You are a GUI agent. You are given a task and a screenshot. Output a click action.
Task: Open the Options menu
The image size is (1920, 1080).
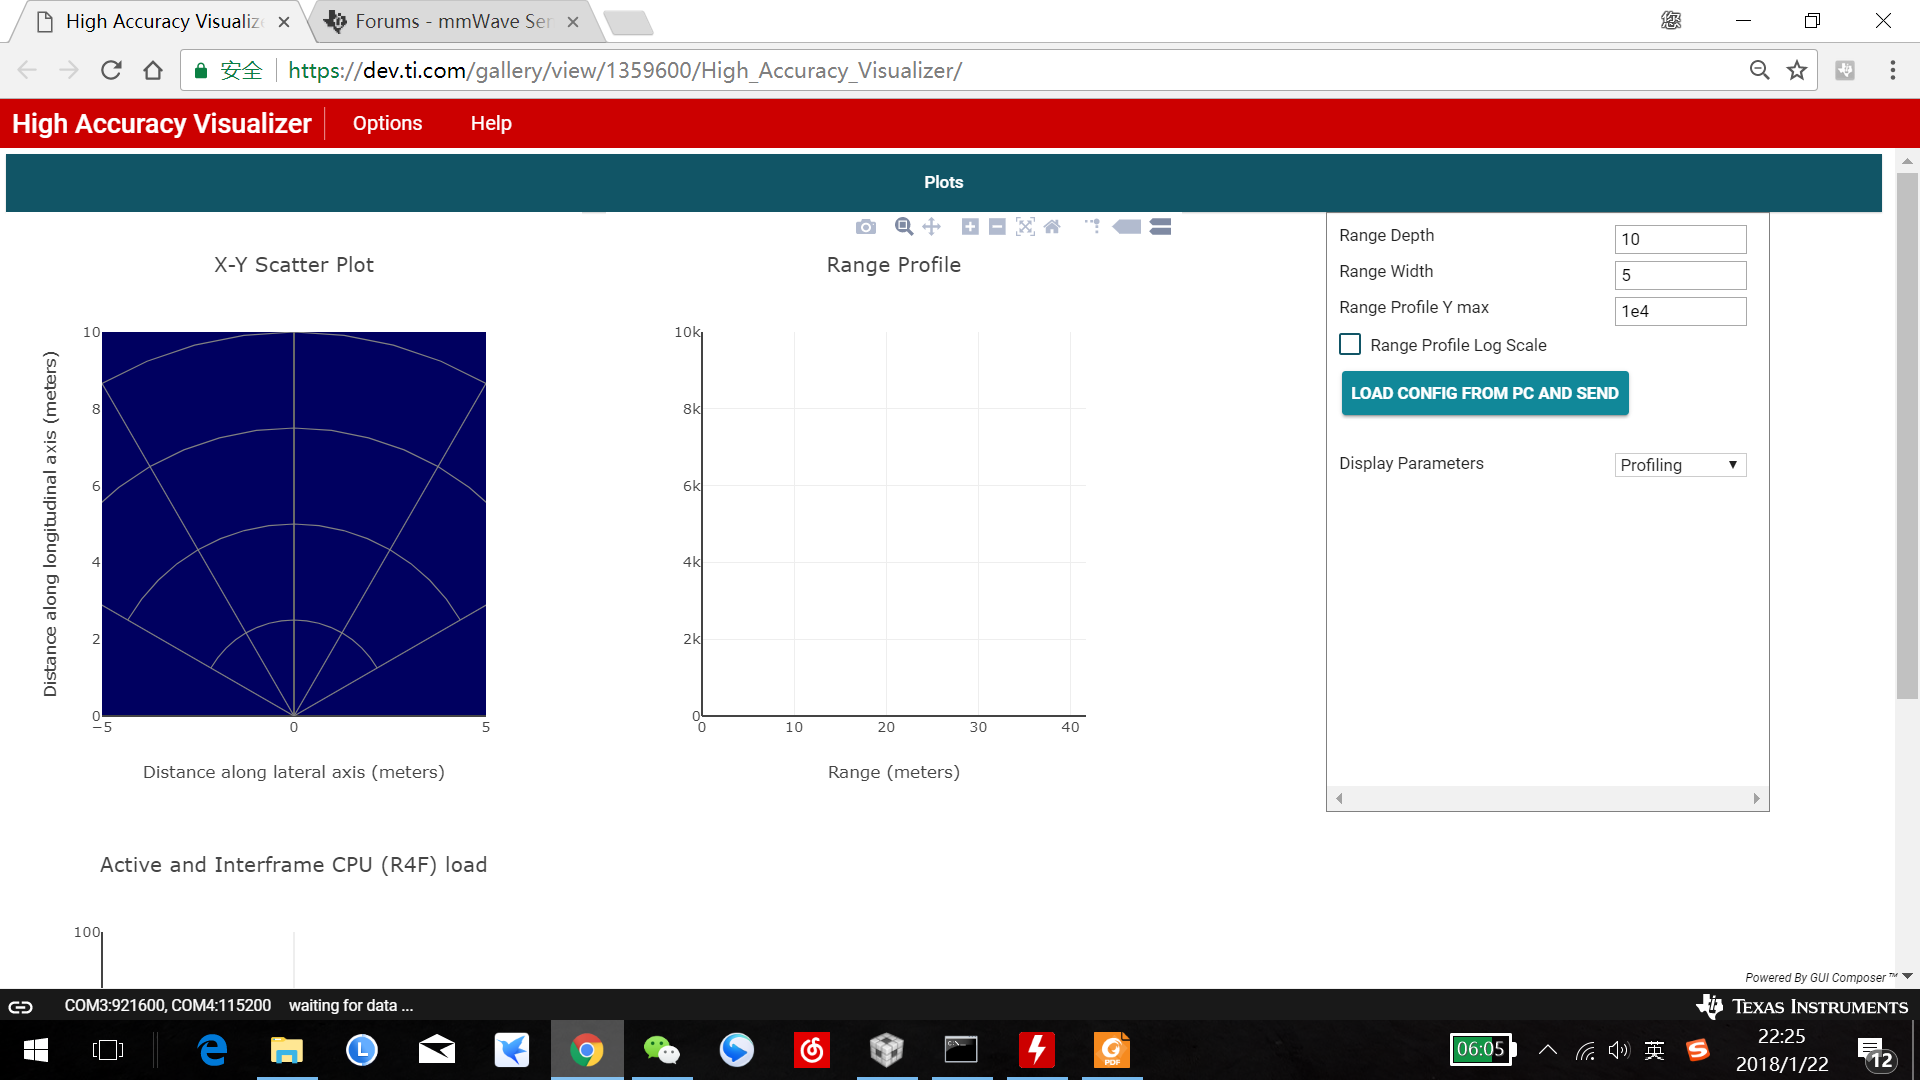pos(387,123)
